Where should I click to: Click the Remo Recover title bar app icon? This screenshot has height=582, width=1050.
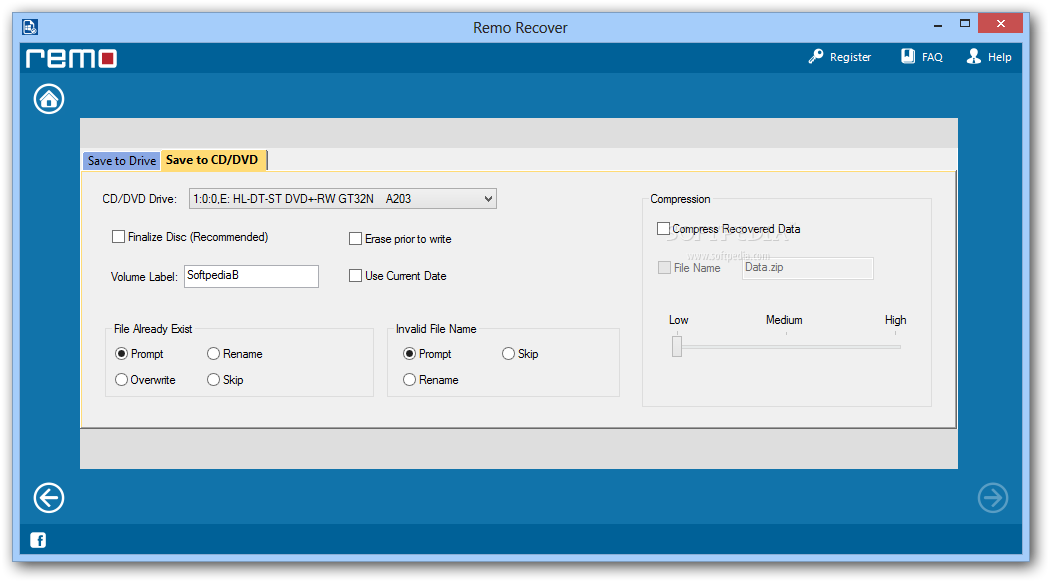[30, 27]
